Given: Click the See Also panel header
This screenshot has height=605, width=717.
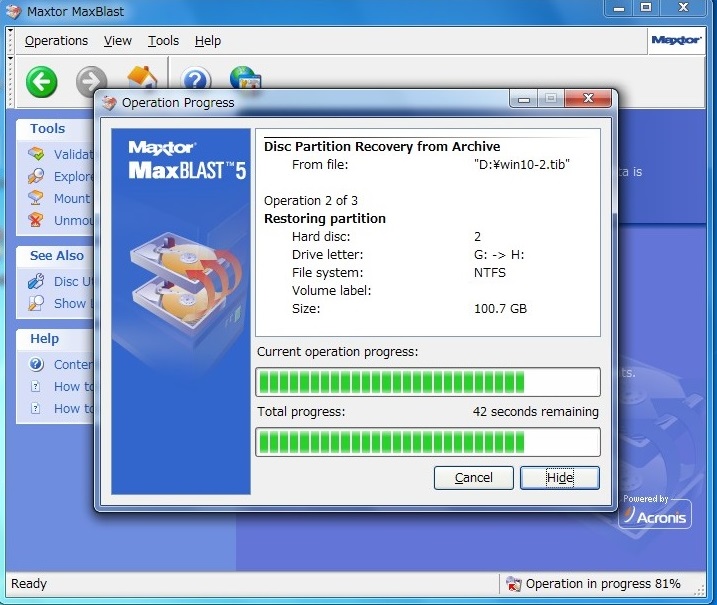Looking at the screenshot, I should [x=57, y=255].
